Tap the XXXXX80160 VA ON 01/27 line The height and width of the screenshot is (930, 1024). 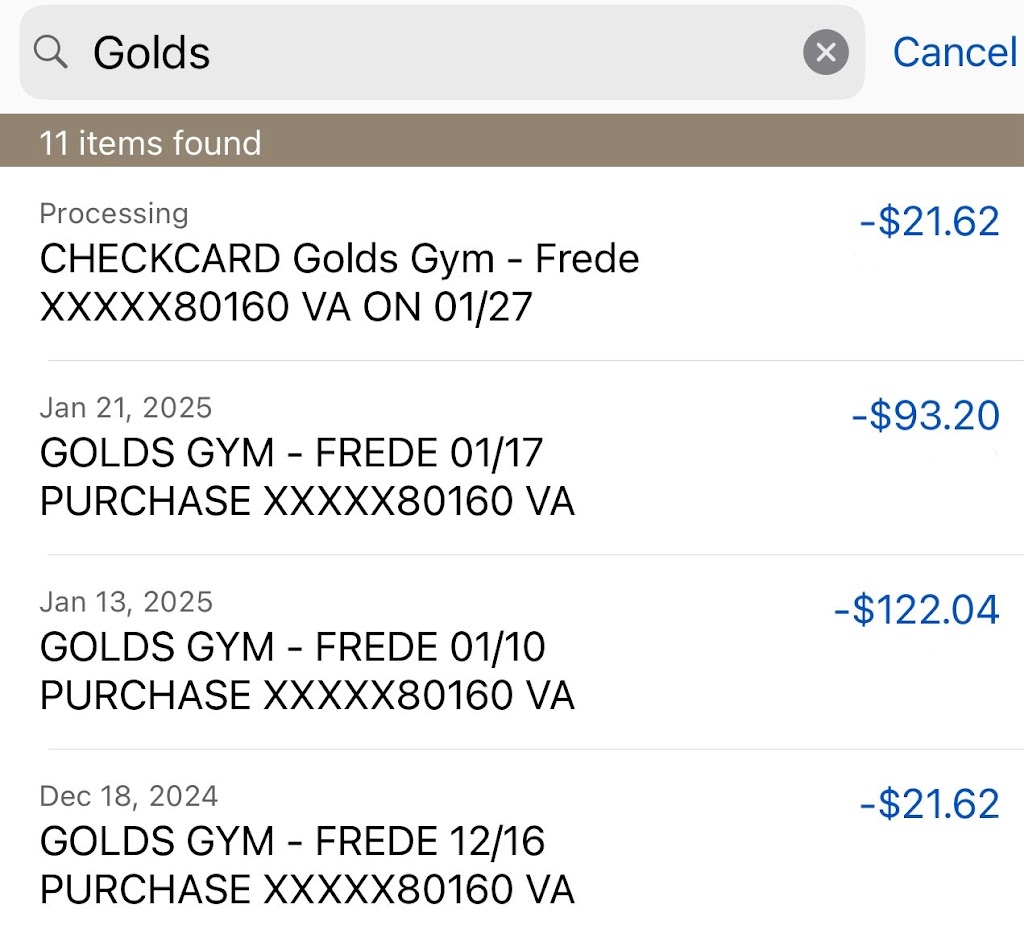pyautogui.click(x=286, y=308)
